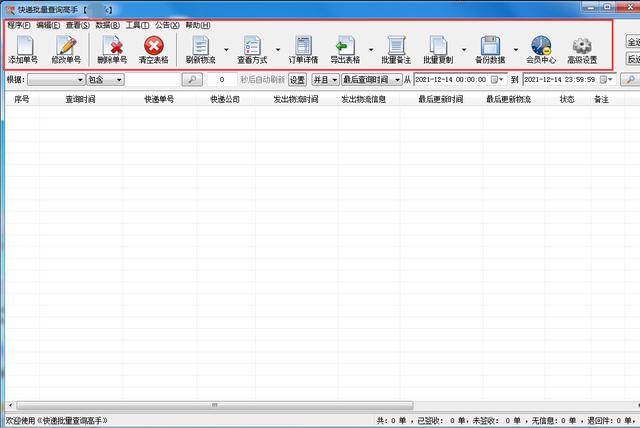Expand the arrow next to 查看方式

278,49
